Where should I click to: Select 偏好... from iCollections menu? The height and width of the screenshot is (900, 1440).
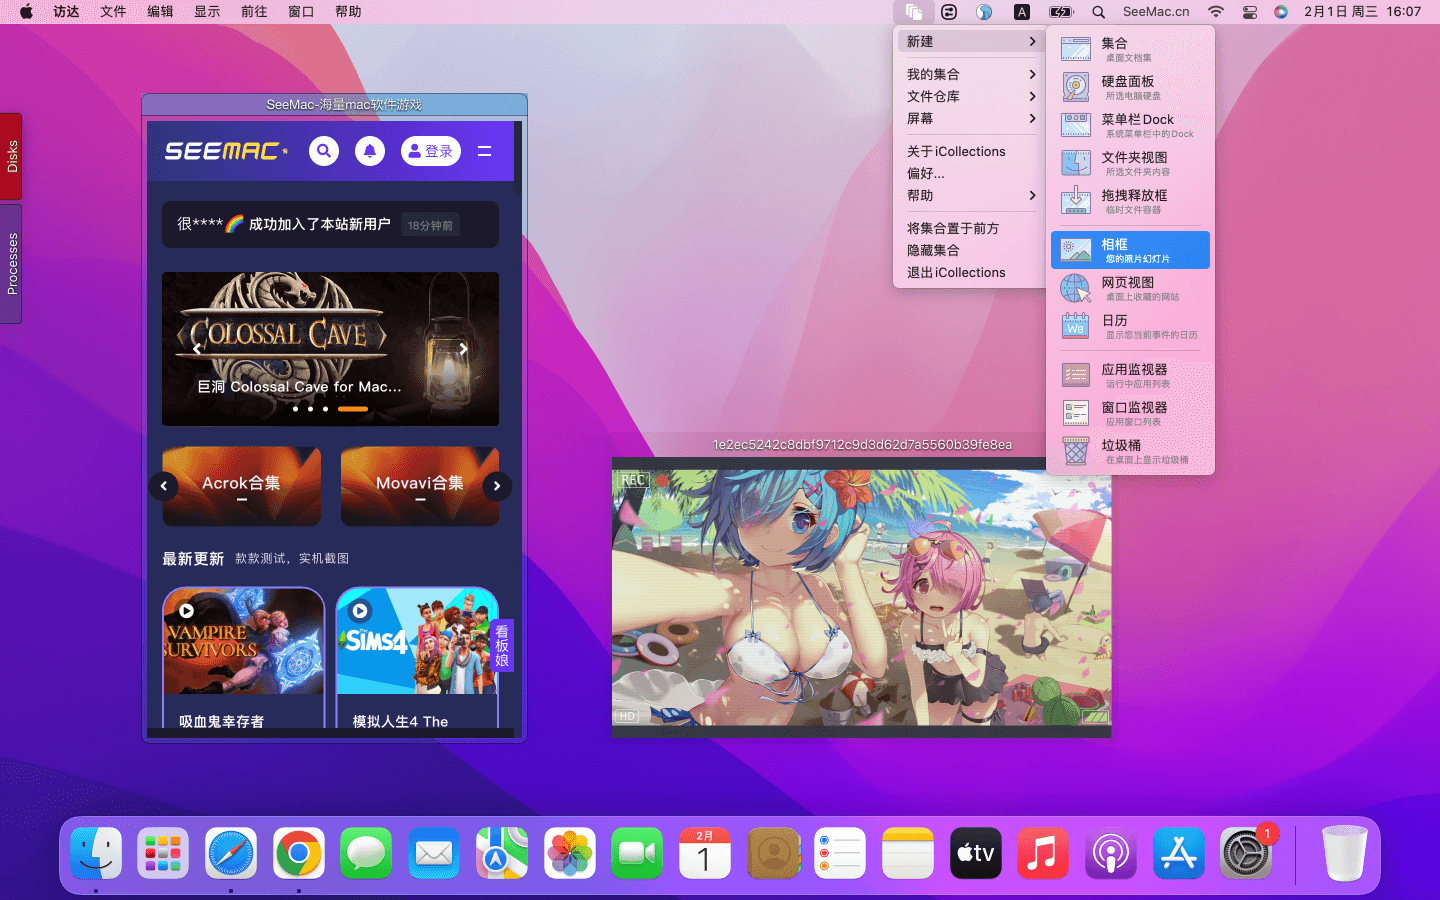click(x=926, y=173)
